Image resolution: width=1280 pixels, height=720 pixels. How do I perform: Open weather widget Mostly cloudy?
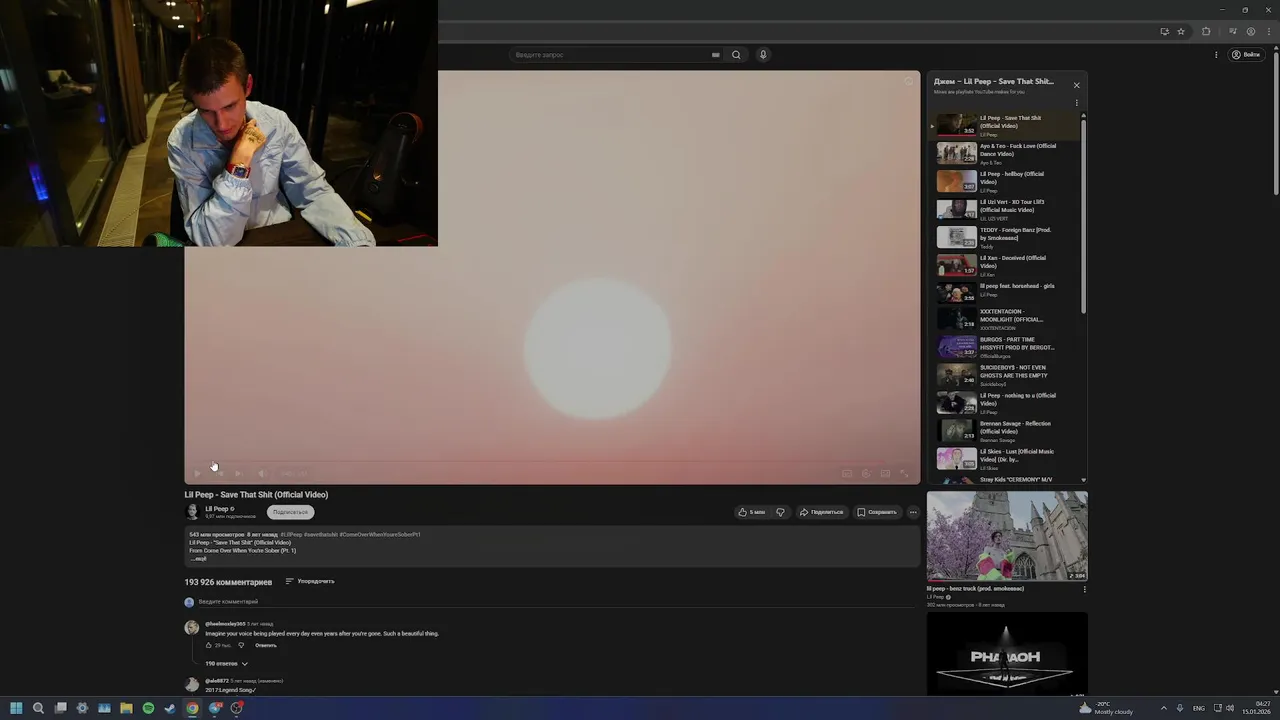tap(1107, 708)
